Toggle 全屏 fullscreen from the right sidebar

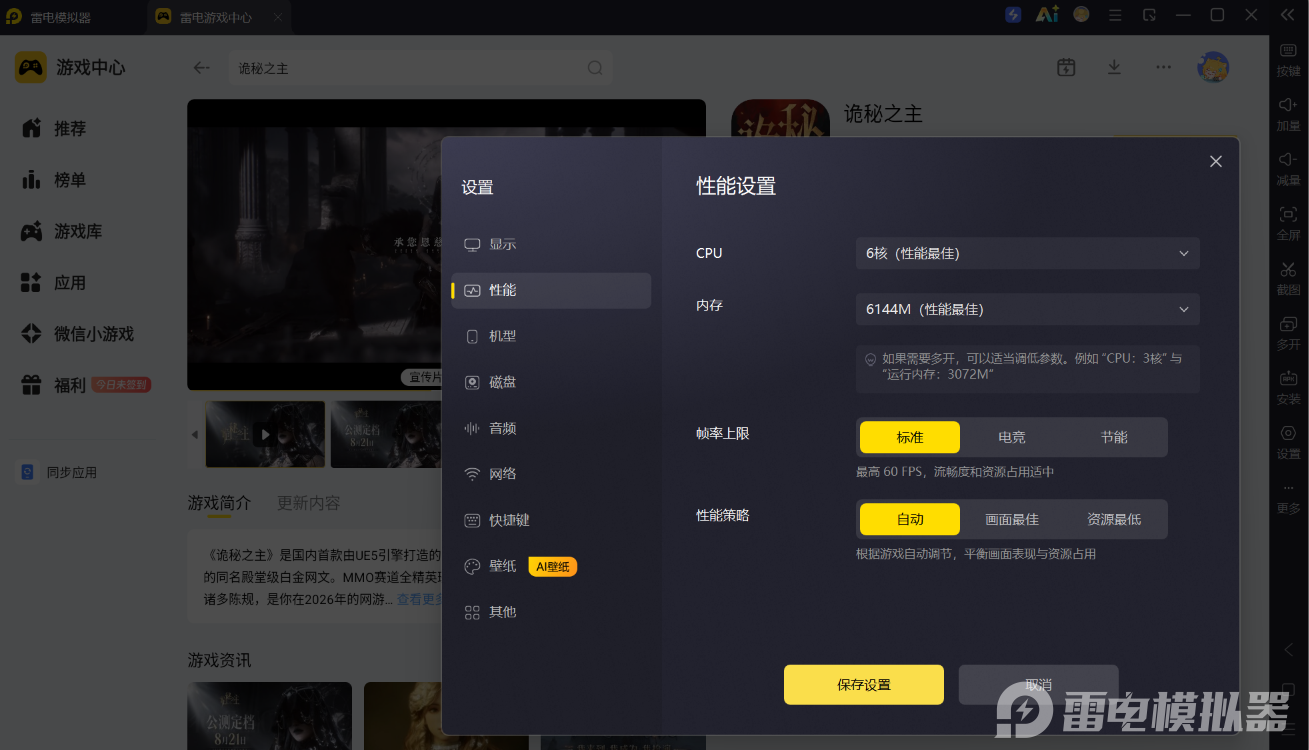[1288, 223]
